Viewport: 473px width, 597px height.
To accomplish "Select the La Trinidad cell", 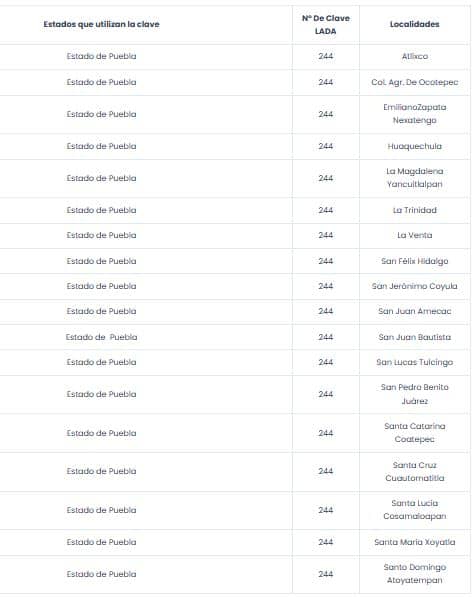I will point(415,210).
